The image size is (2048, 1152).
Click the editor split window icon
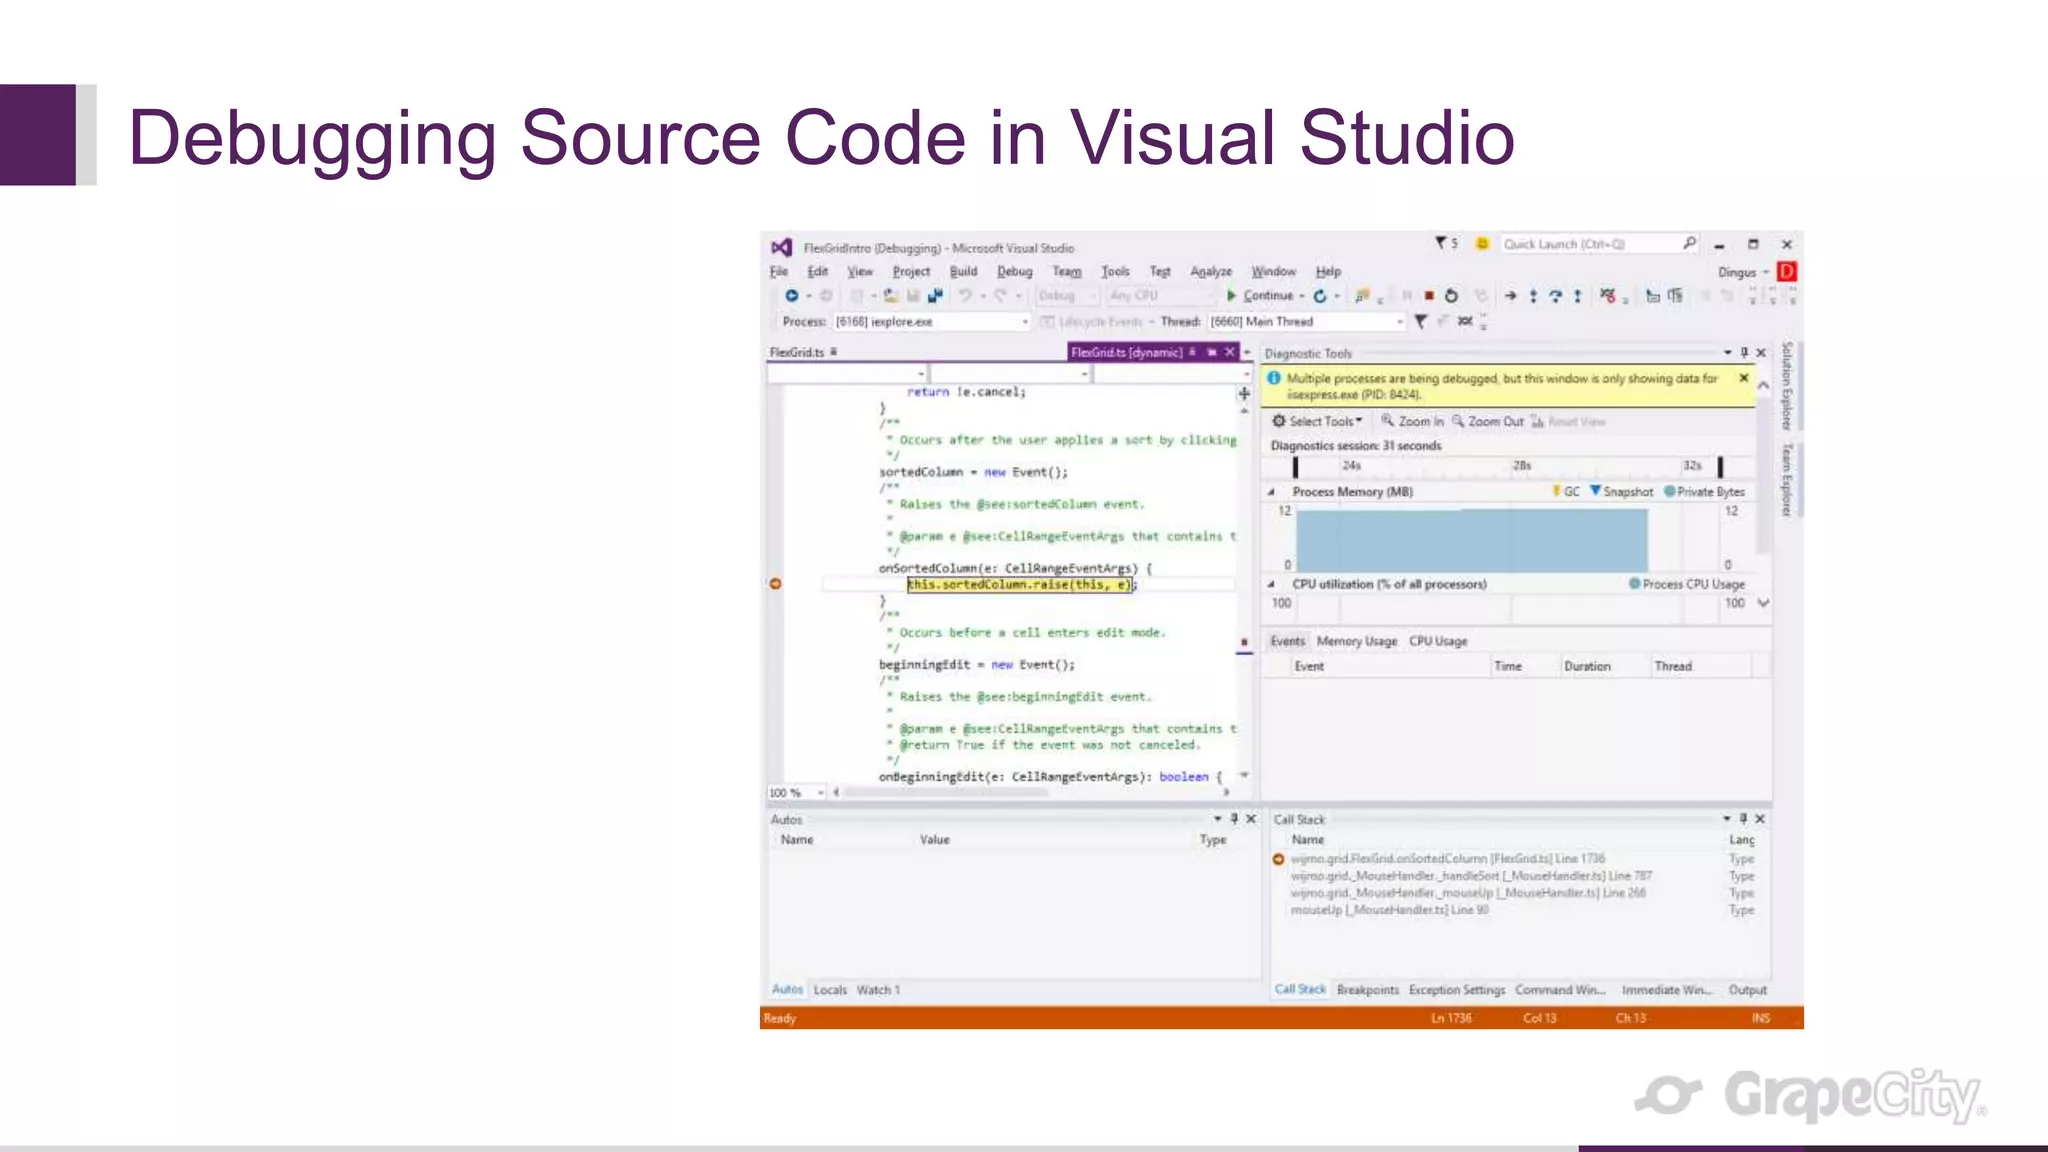(x=1244, y=393)
